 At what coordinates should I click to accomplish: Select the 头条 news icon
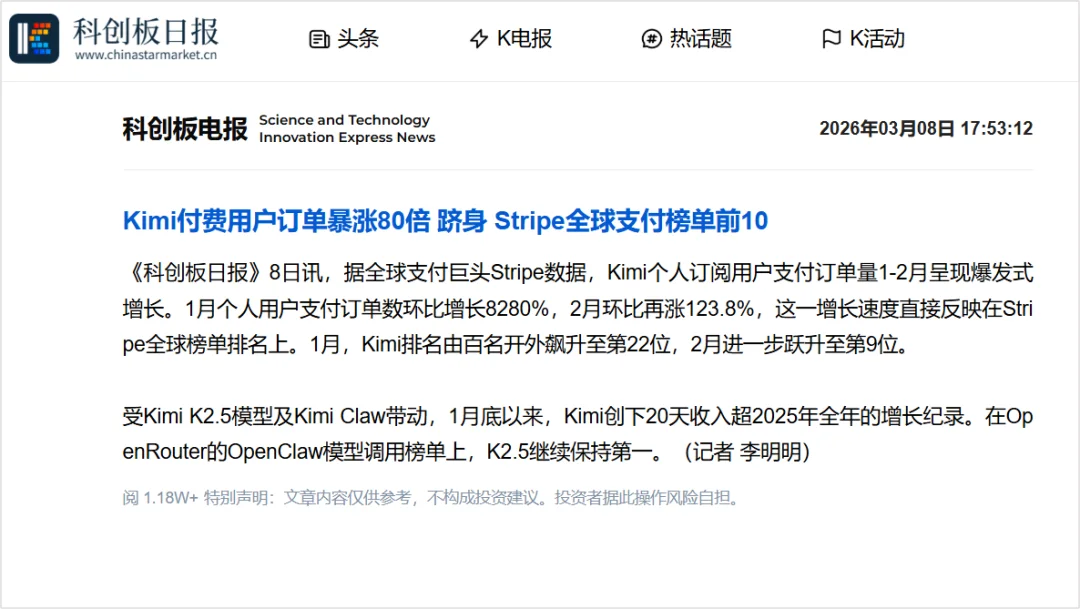point(318,38)
